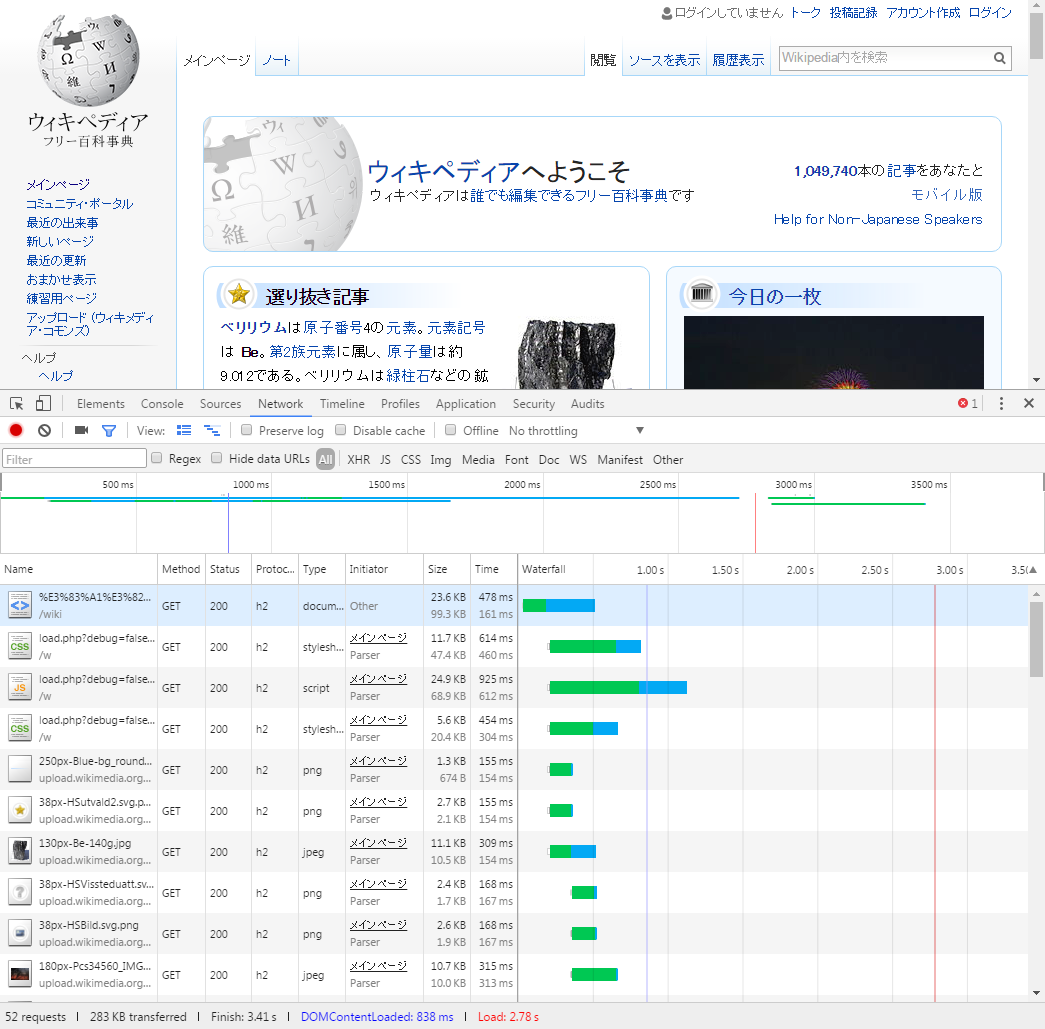Open the No throttling dropdown
The height and width of the screenshot is (1029, 1045).
coord(576,431)
